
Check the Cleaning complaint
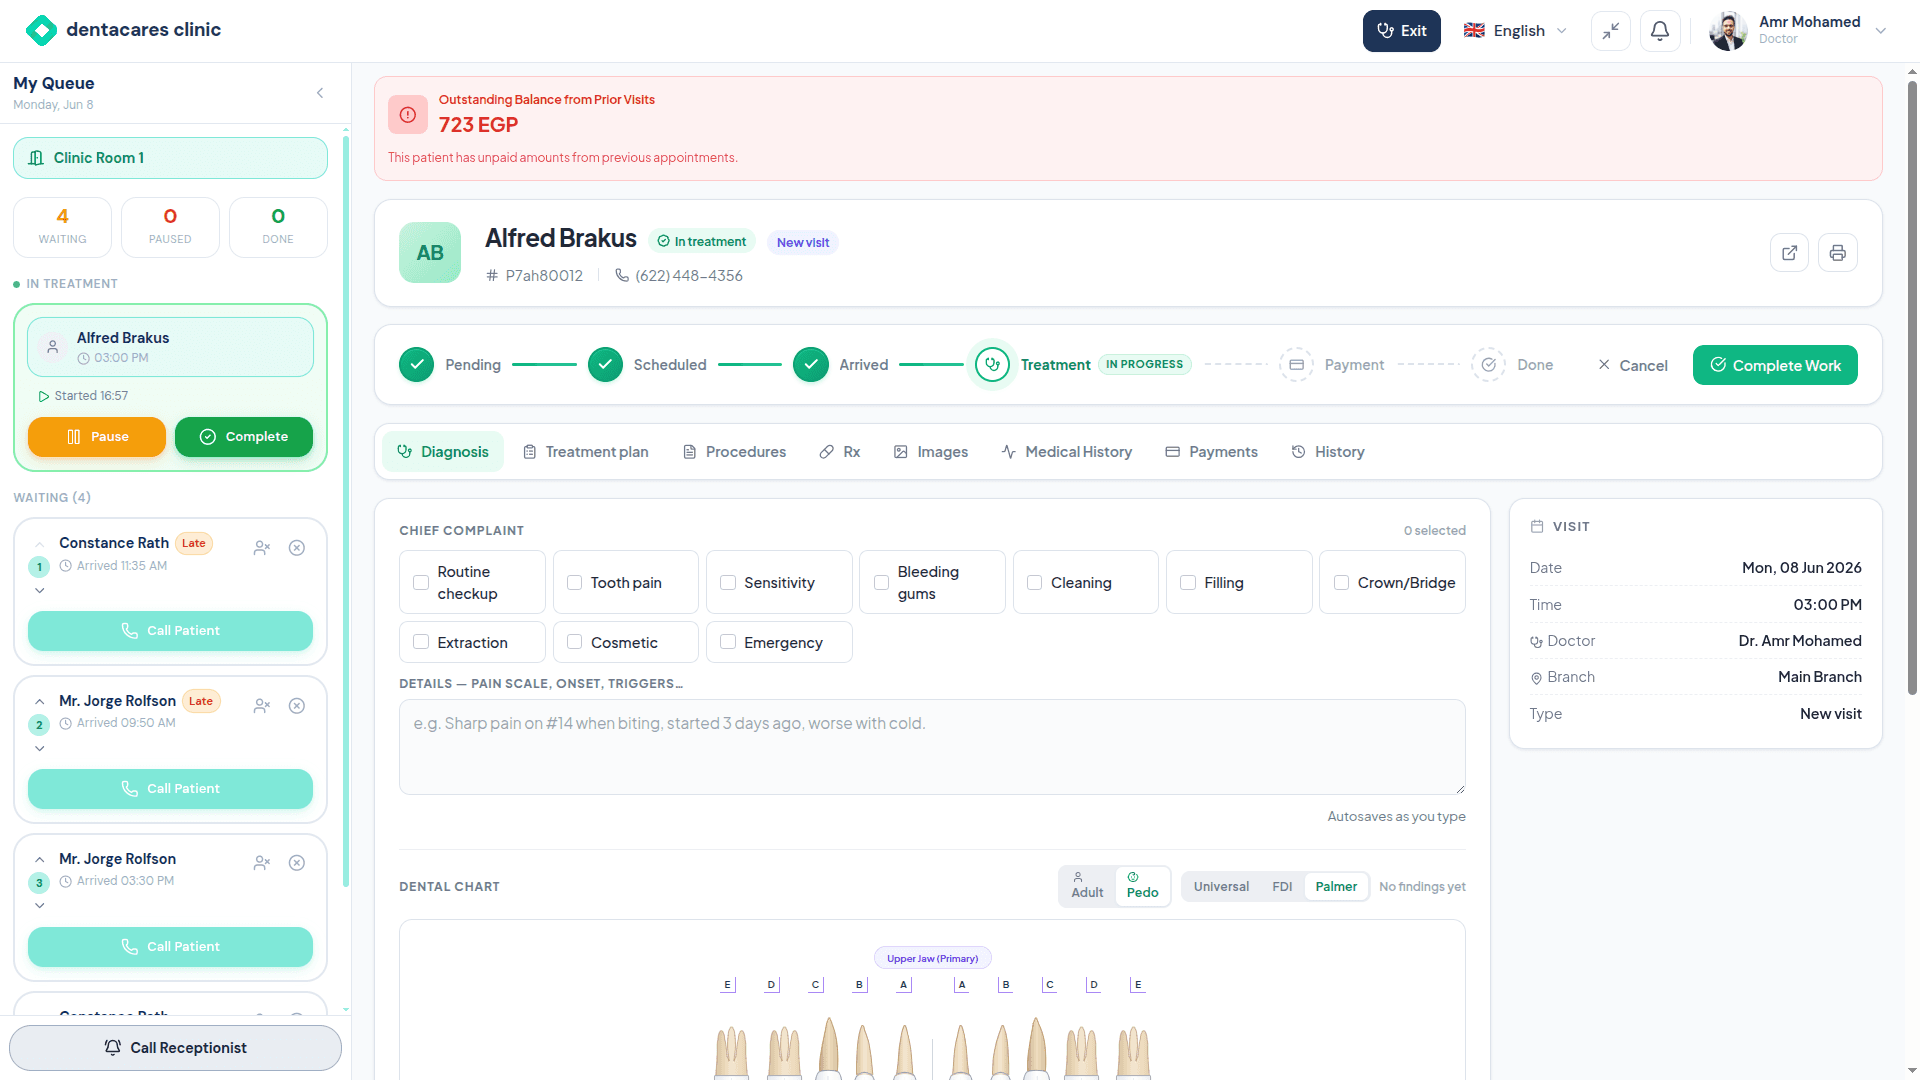click(x=1035, y=583)
